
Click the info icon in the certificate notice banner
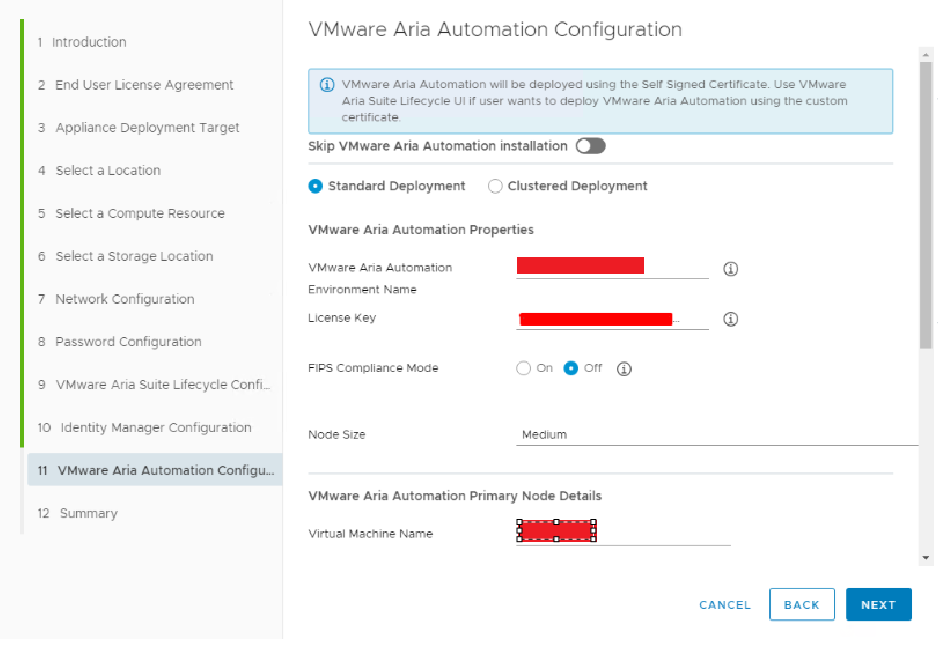click(x=327, y=84)
